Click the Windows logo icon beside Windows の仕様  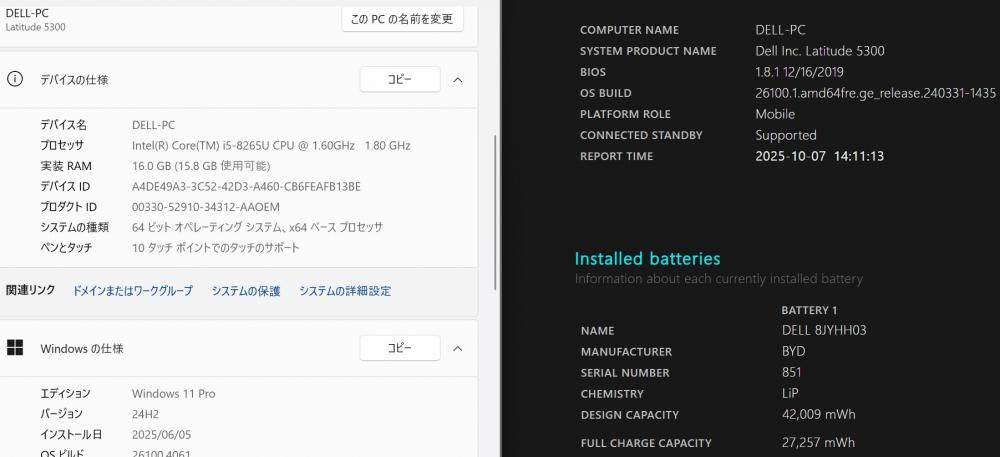click(x=15, y=348)
